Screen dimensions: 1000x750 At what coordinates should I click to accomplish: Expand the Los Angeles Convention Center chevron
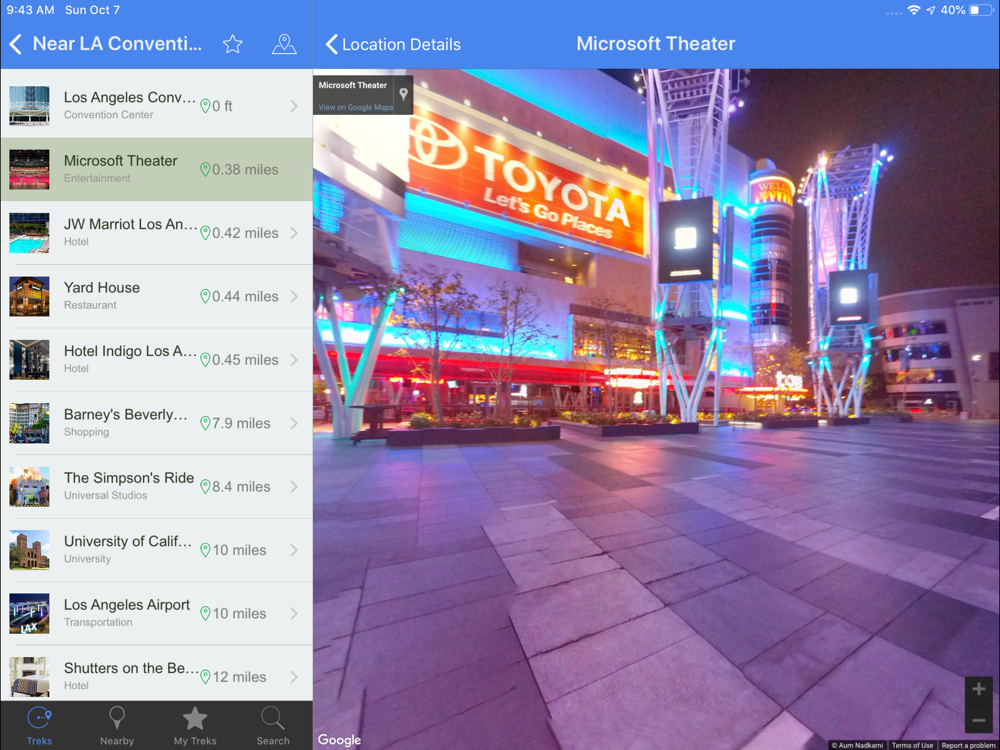click(294, 106)
